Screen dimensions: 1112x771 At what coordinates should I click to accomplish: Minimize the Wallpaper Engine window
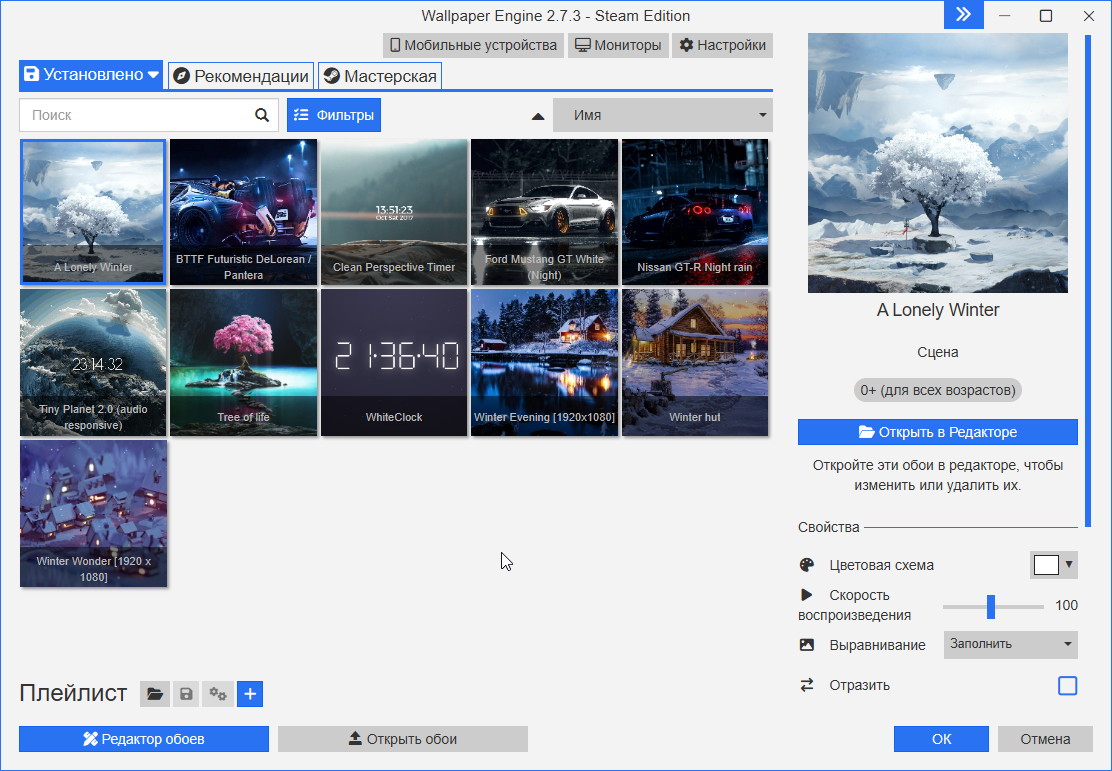(x=1003, y=16)
